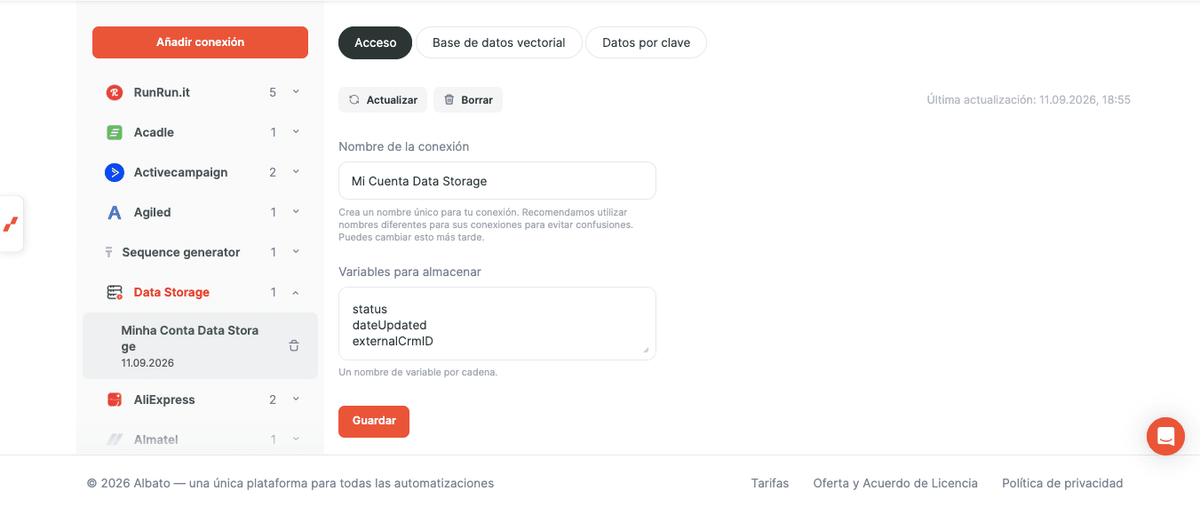Expand the Almatel connections chevron
1200x505 pixels.
click(x=295, y=439)
